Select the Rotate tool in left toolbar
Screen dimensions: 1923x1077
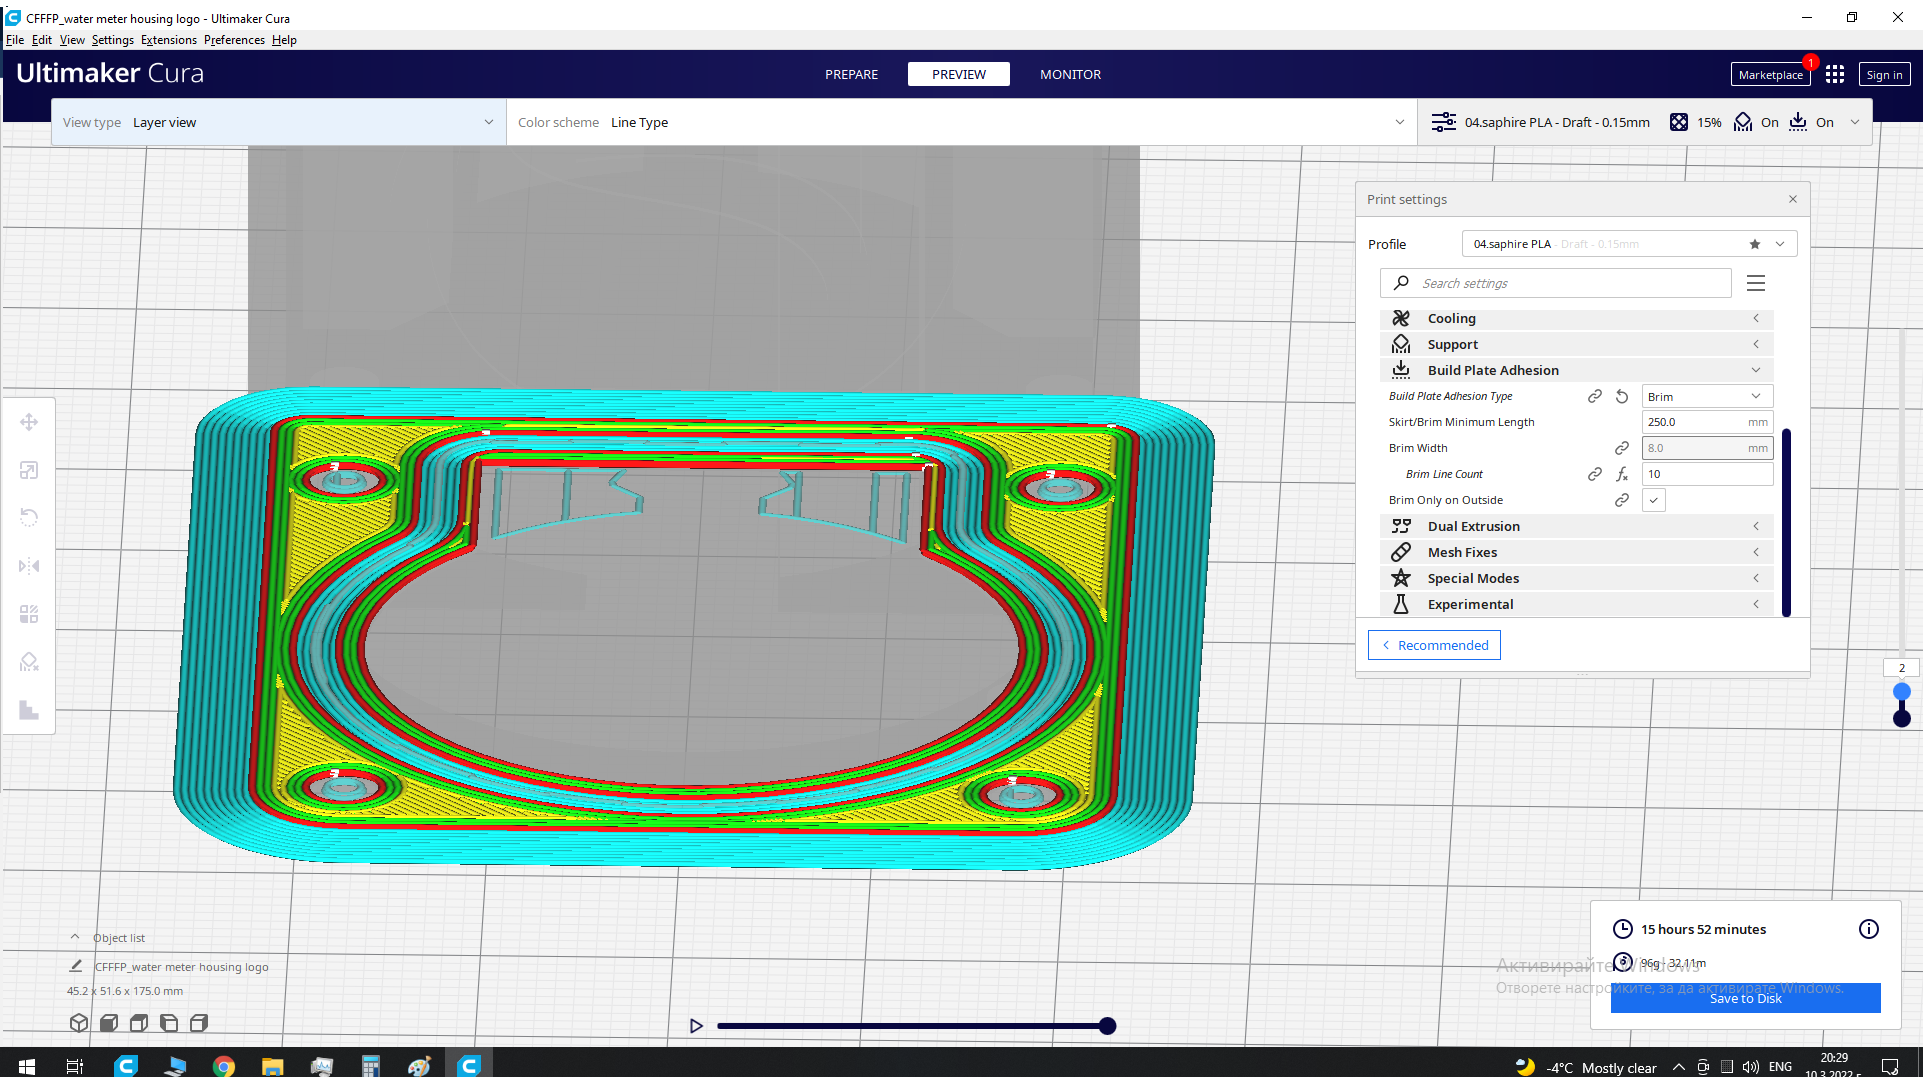point(29,518)
